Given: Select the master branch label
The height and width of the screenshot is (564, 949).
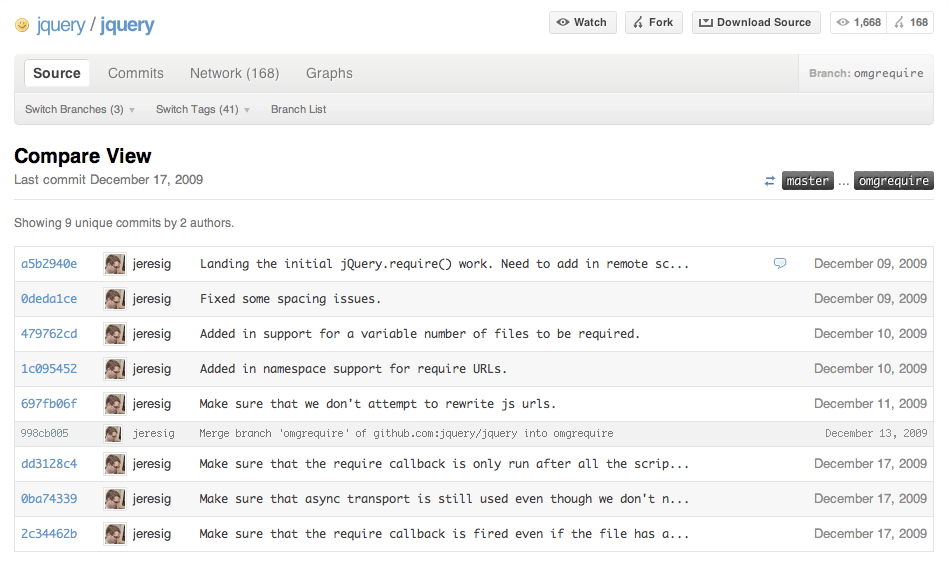Looking at the screenshot, I should [807, 181].
